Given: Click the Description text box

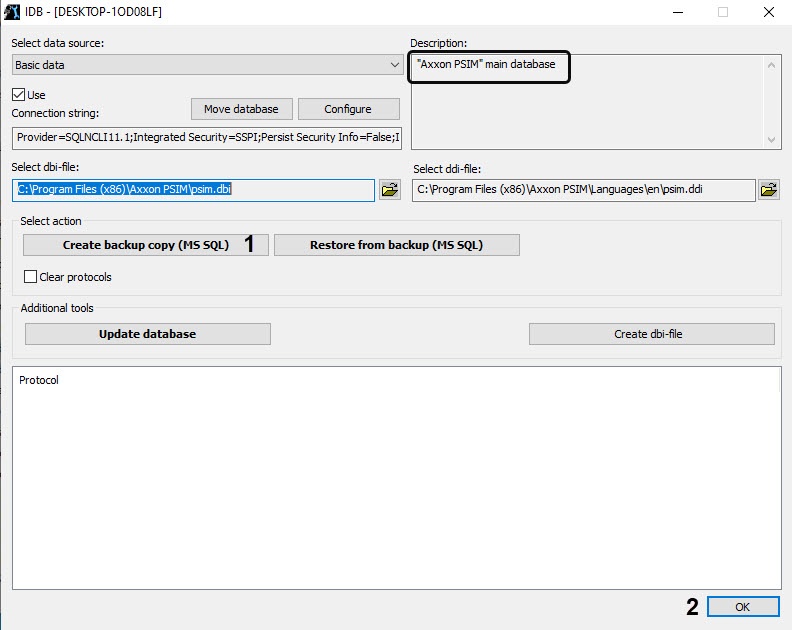Looking at the screenshot, I should (596, 102).
